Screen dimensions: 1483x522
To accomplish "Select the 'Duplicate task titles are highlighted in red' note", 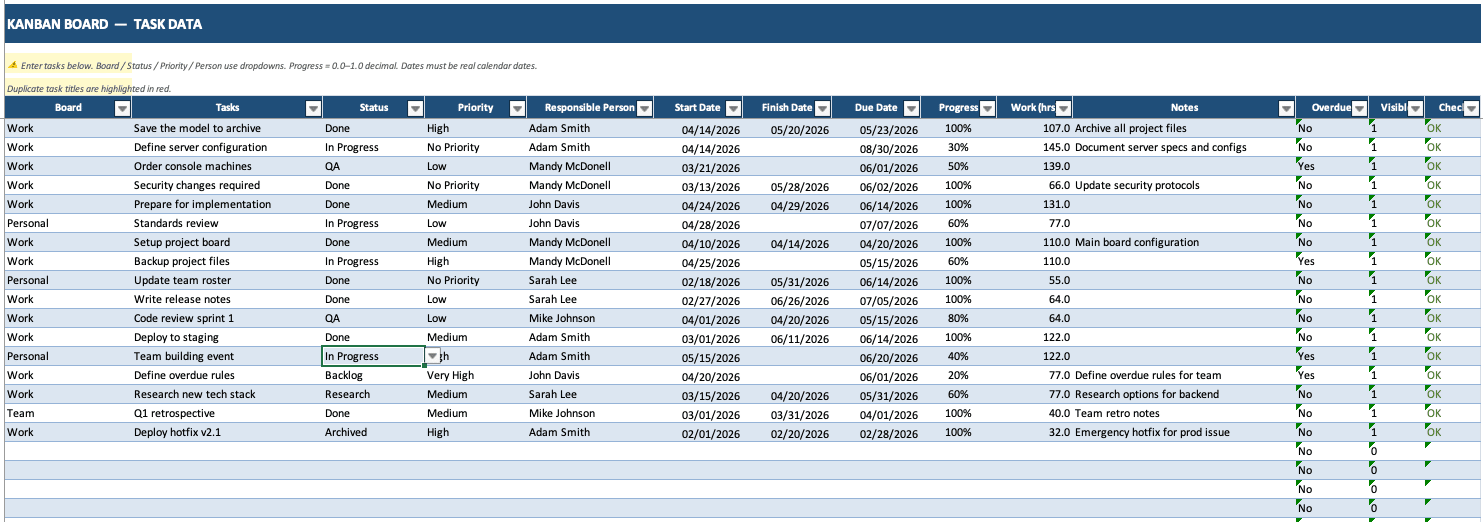I will 89,88.
